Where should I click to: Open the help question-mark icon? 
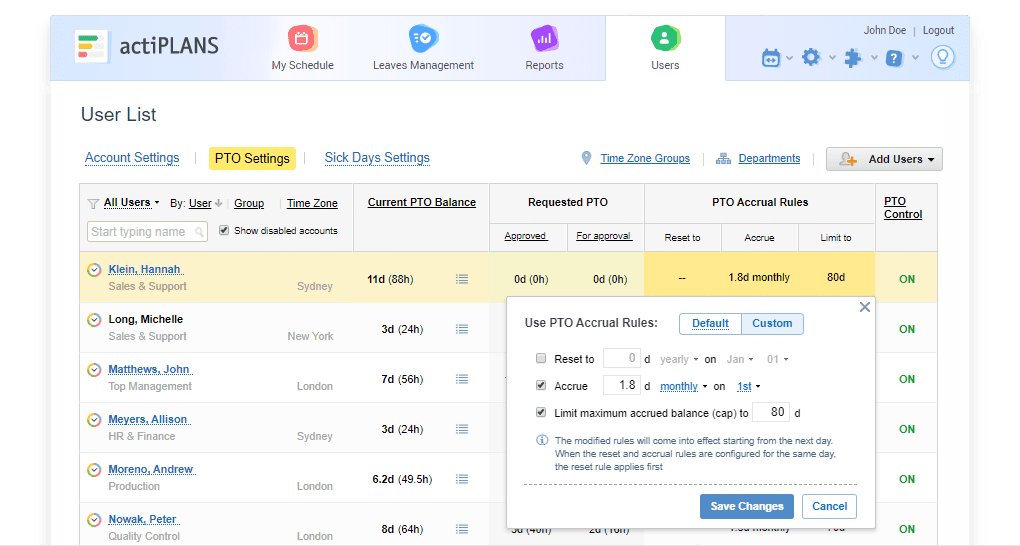[894, 58]
